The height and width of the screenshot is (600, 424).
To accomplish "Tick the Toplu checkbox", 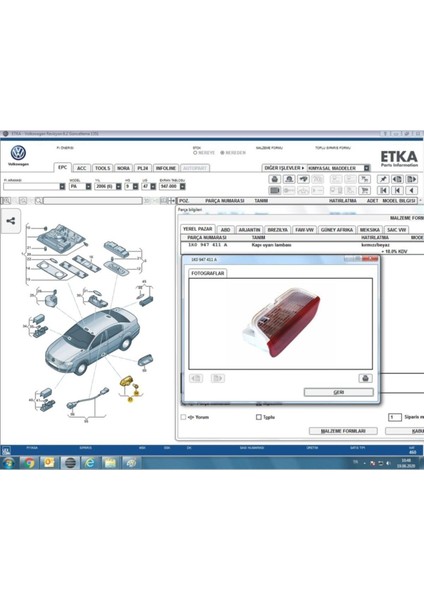I will click(x=259, y=417).
